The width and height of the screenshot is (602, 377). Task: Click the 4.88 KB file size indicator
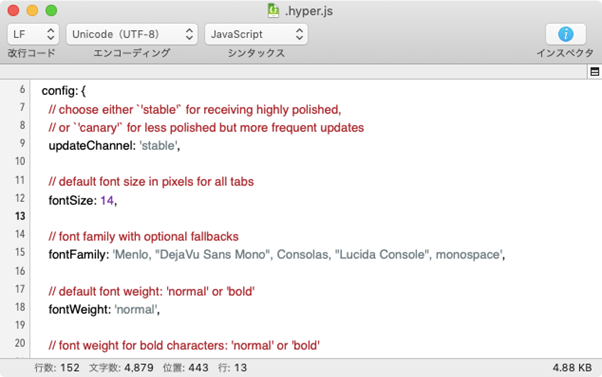572,368
